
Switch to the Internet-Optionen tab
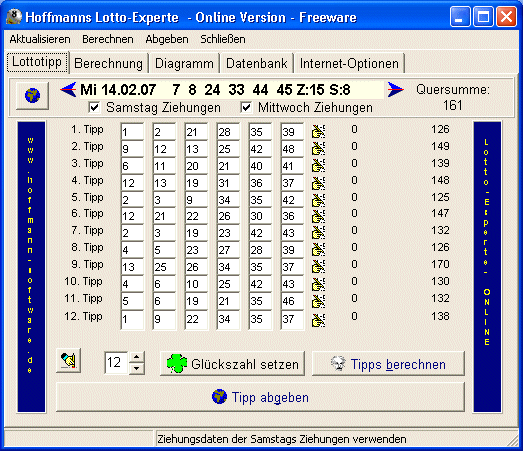pyautogui.click(x=349, y=63)
